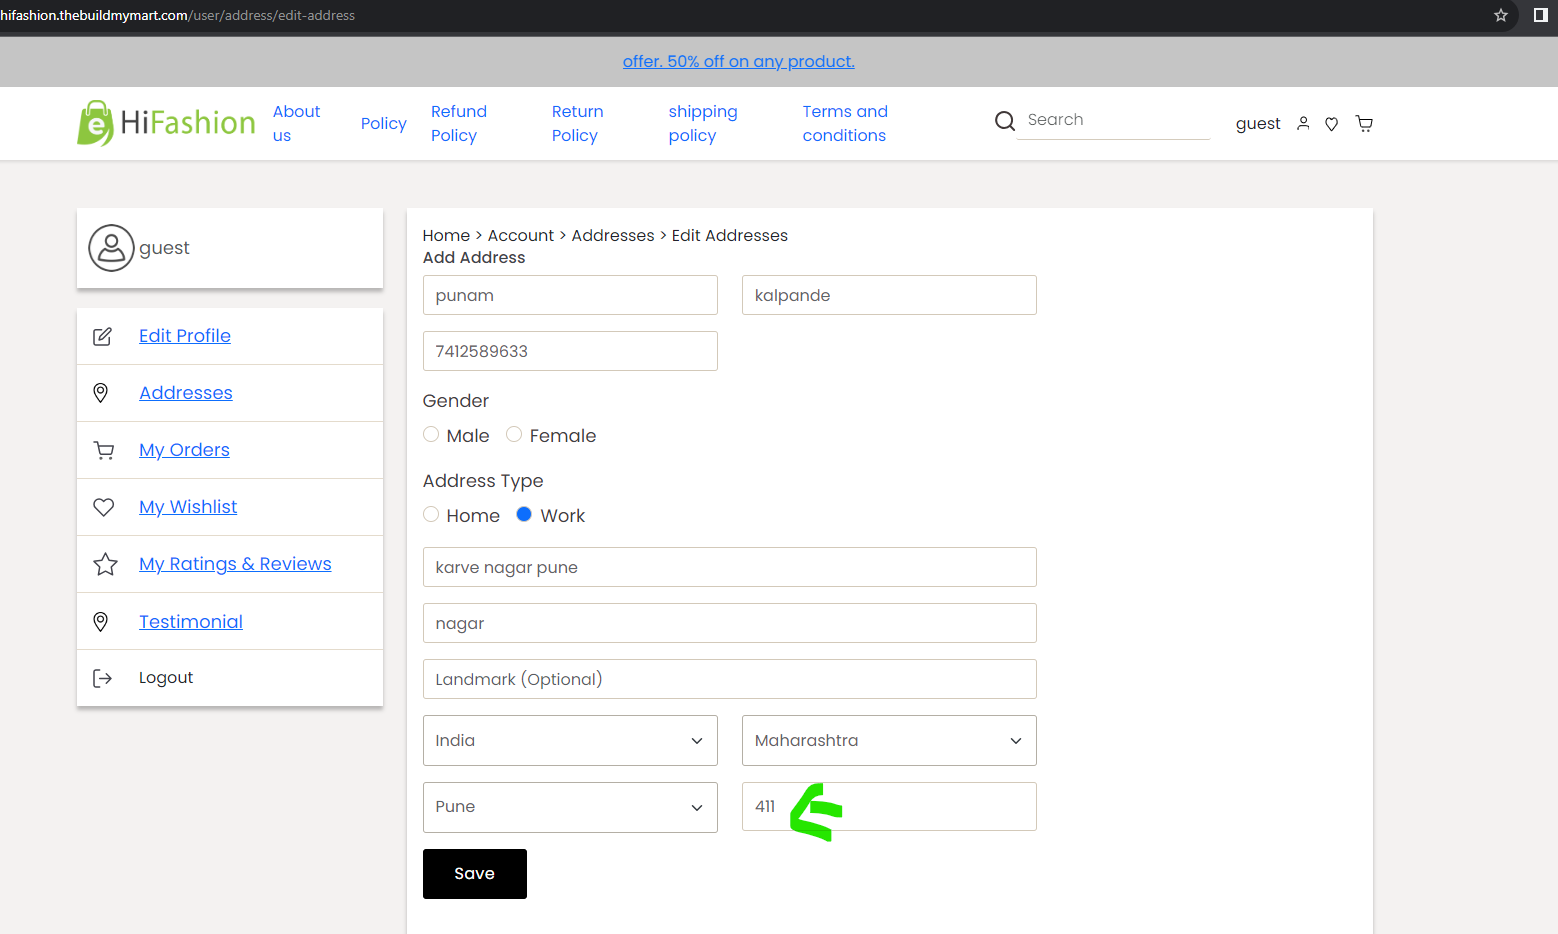Focus the Search input field
The image size is (1558, 934).
1113,120
